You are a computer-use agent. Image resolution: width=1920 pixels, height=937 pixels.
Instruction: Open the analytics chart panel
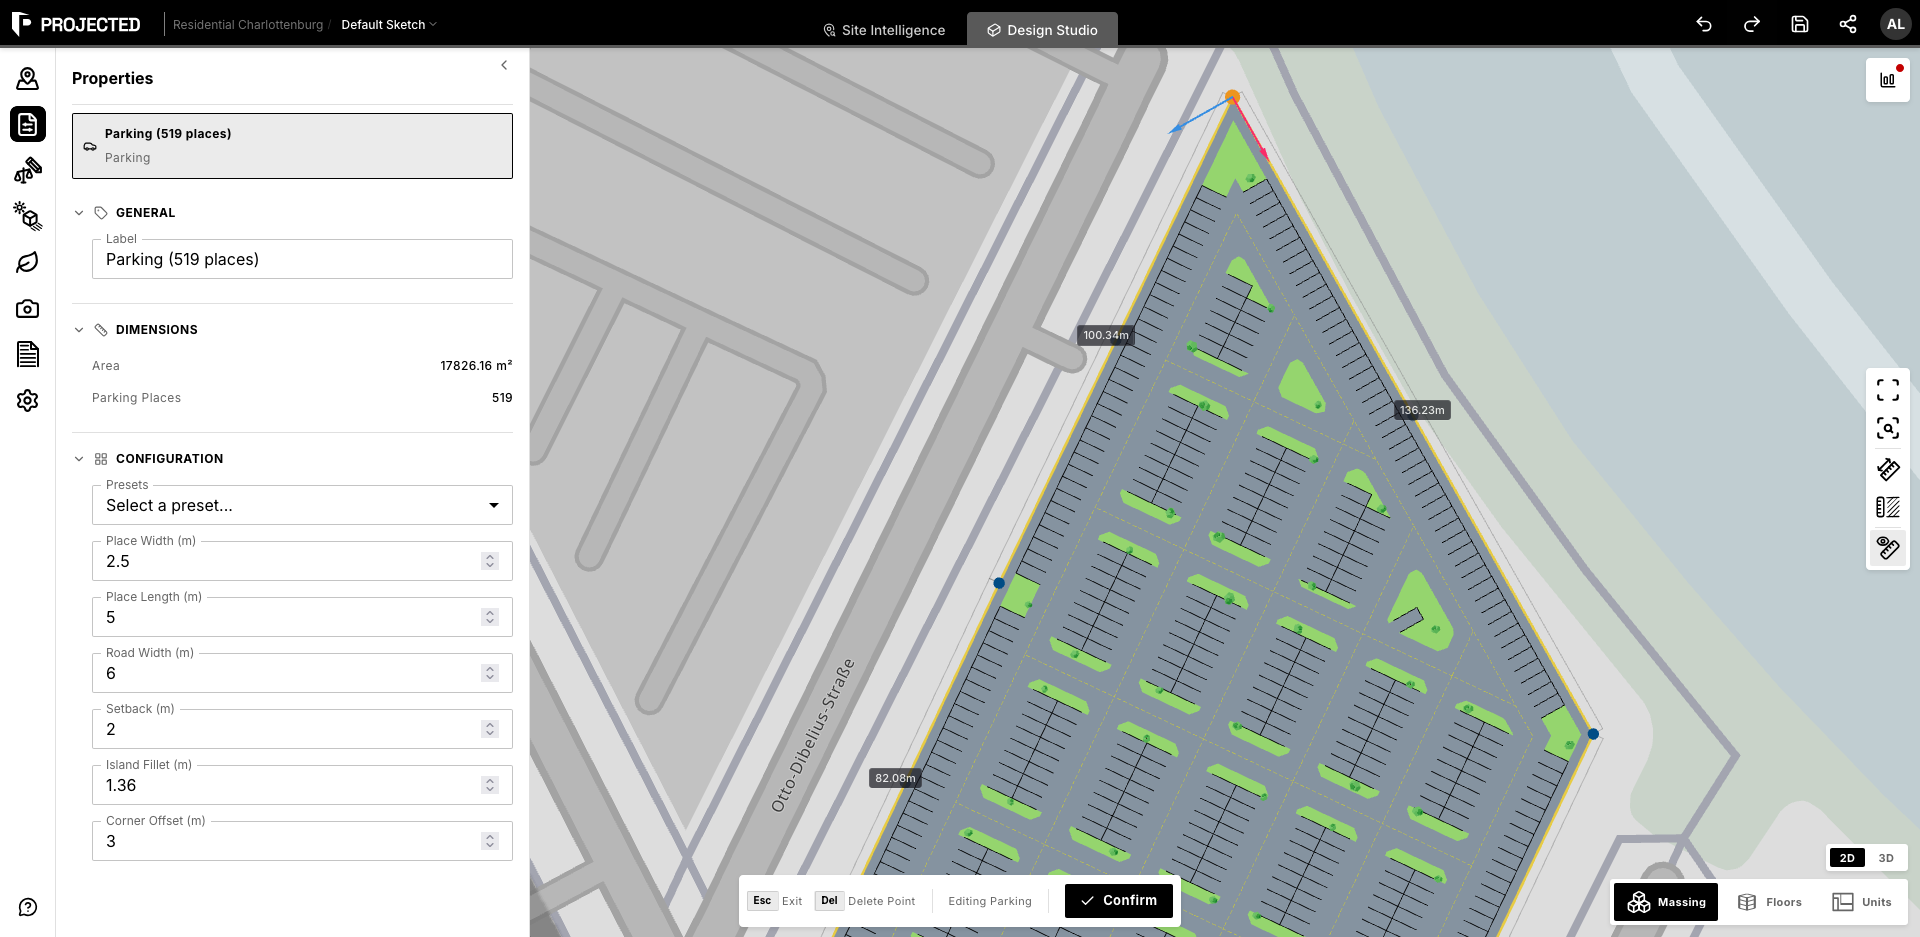pos(1888,80)
